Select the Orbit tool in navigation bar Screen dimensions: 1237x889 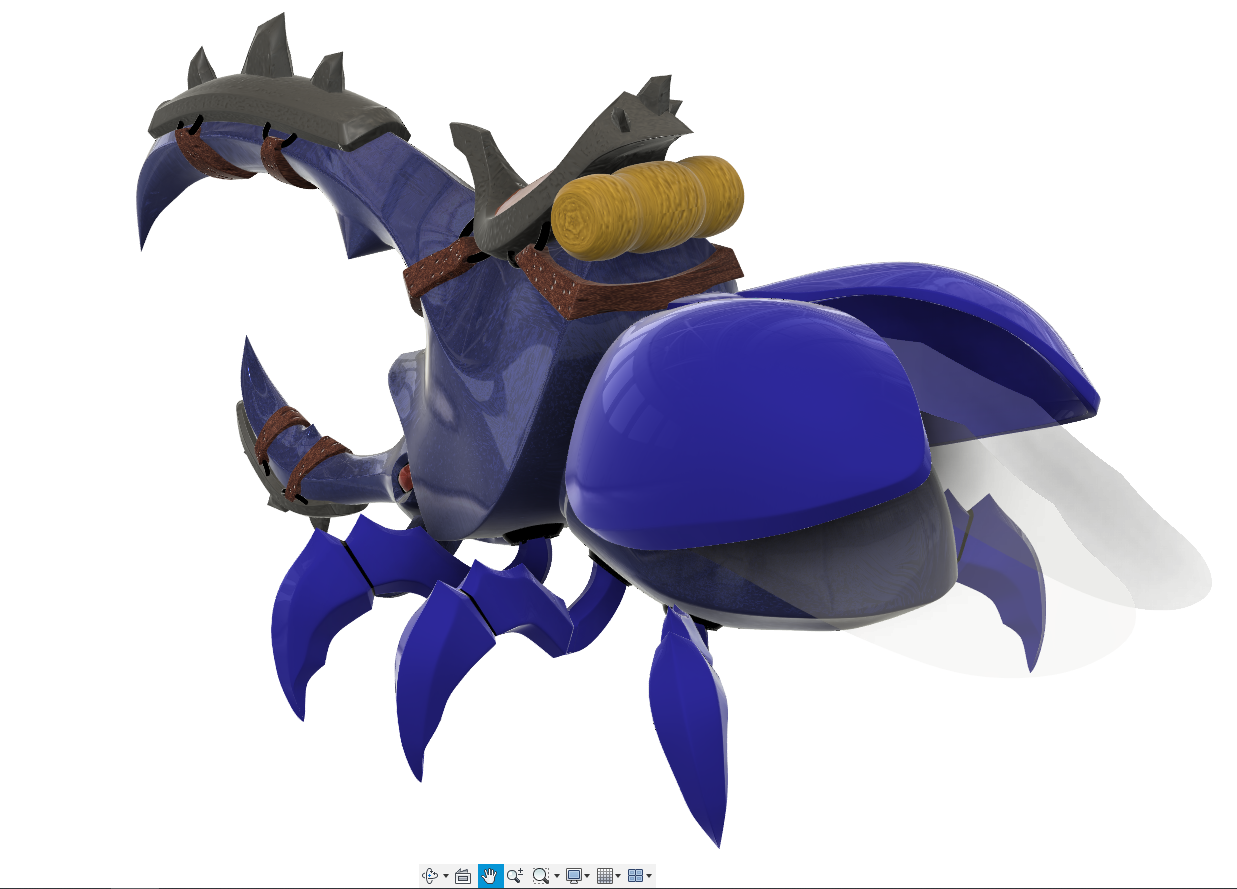pos(430,875)
